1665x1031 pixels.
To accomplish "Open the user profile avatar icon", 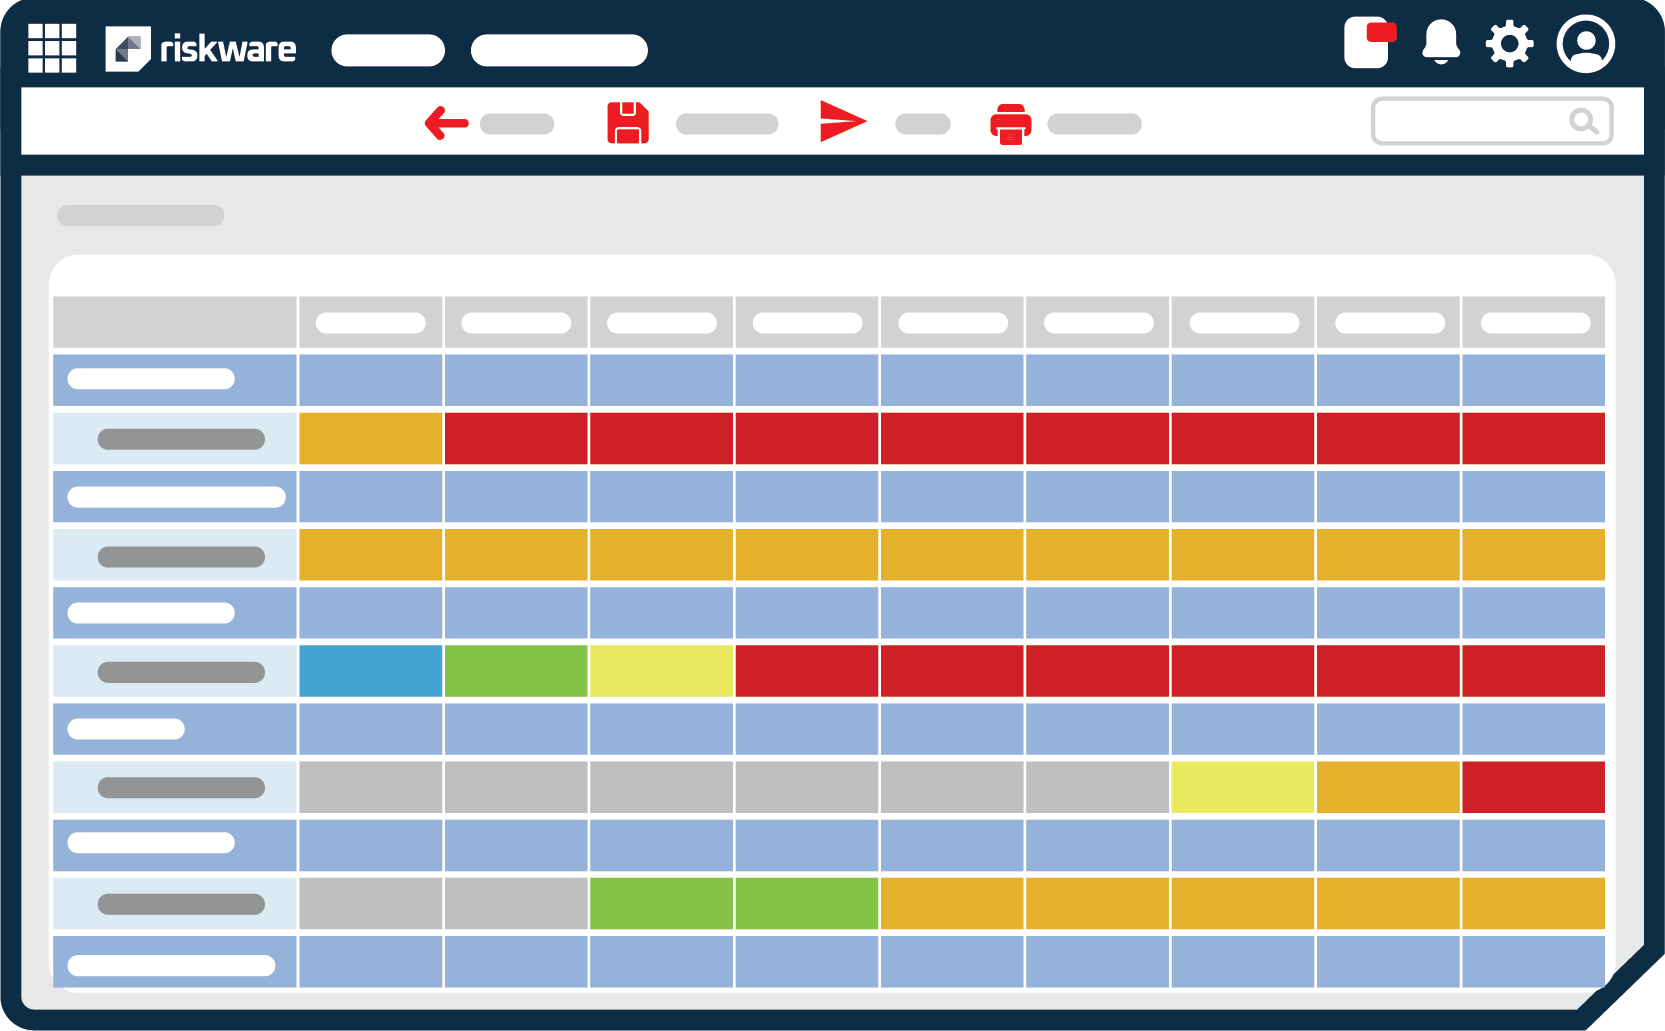I will [x=1585, y=44].
